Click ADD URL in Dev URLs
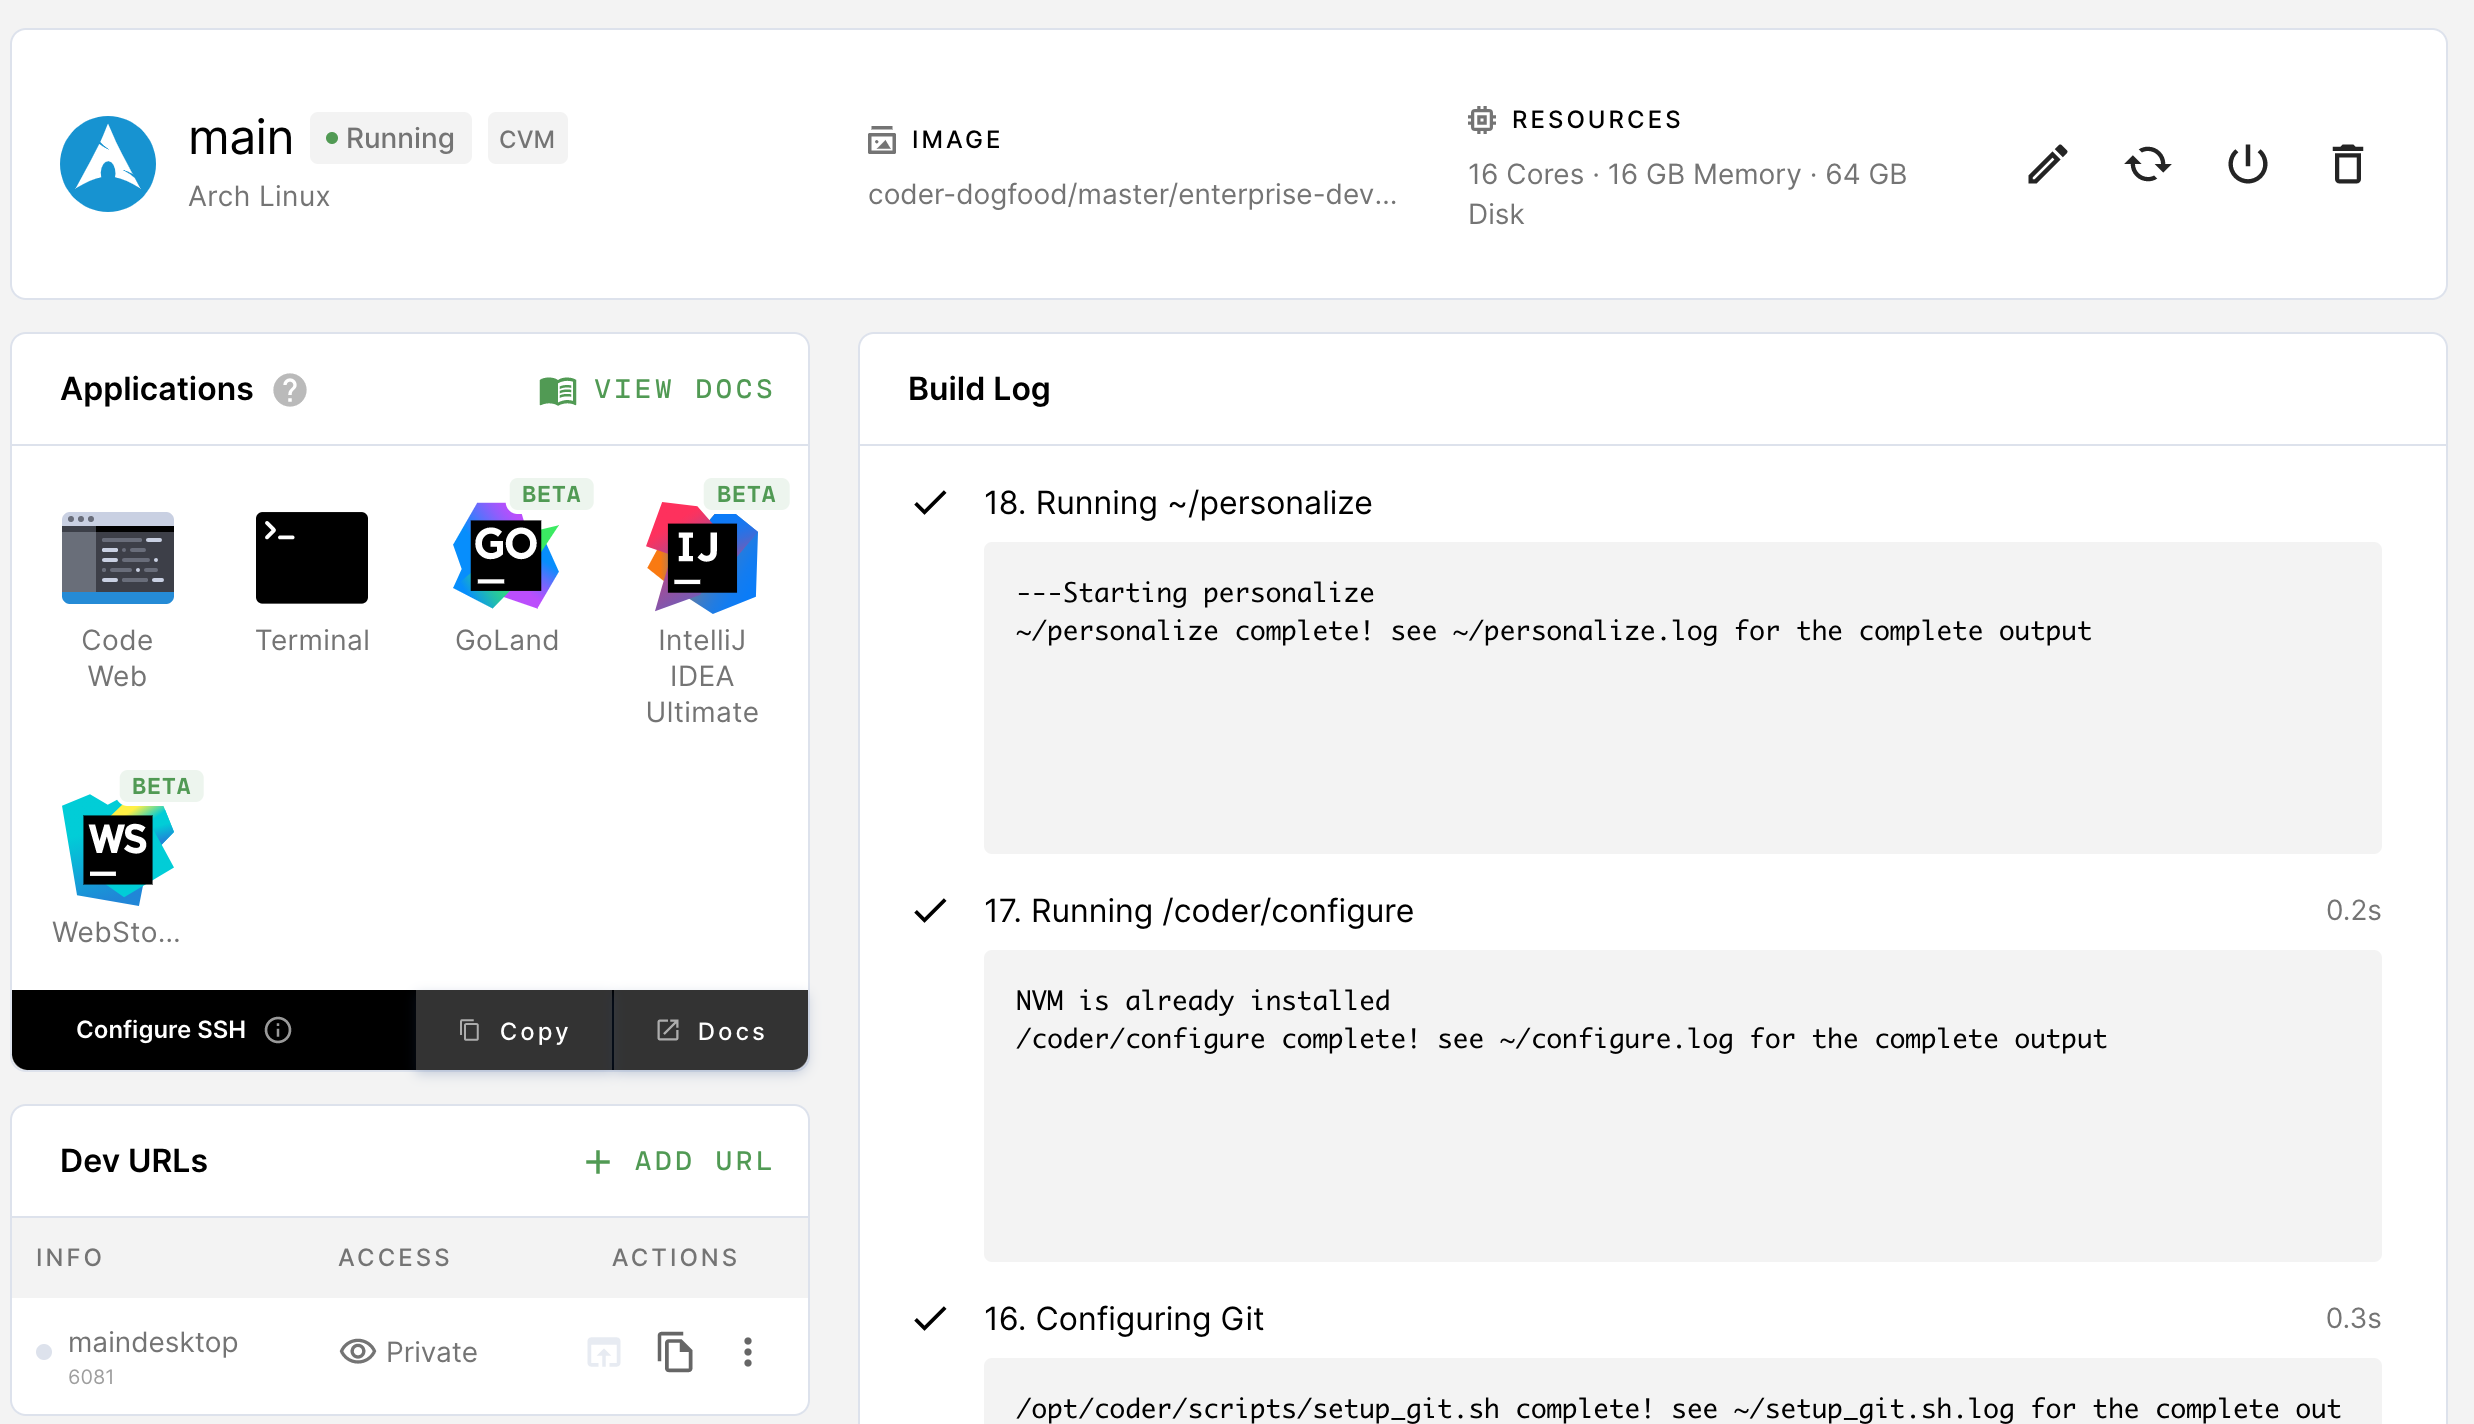Screen dimensions: 2474x1424 tap(679, 1161)
